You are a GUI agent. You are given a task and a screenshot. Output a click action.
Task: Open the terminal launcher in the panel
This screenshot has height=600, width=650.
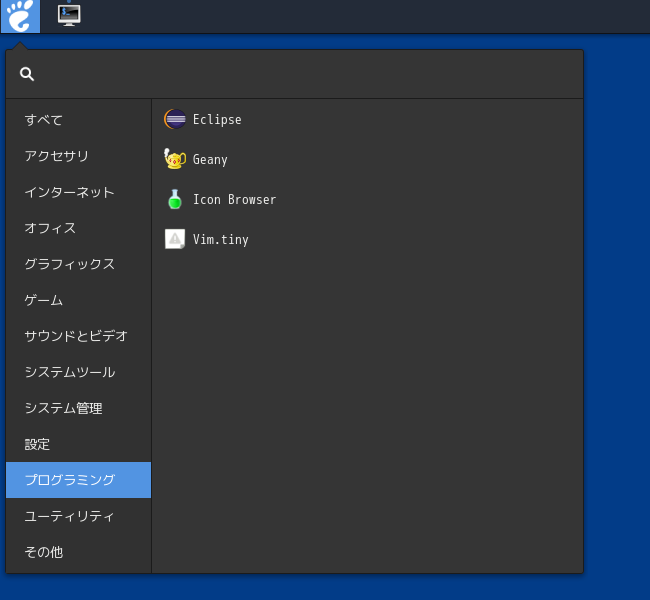pos(69,15)
